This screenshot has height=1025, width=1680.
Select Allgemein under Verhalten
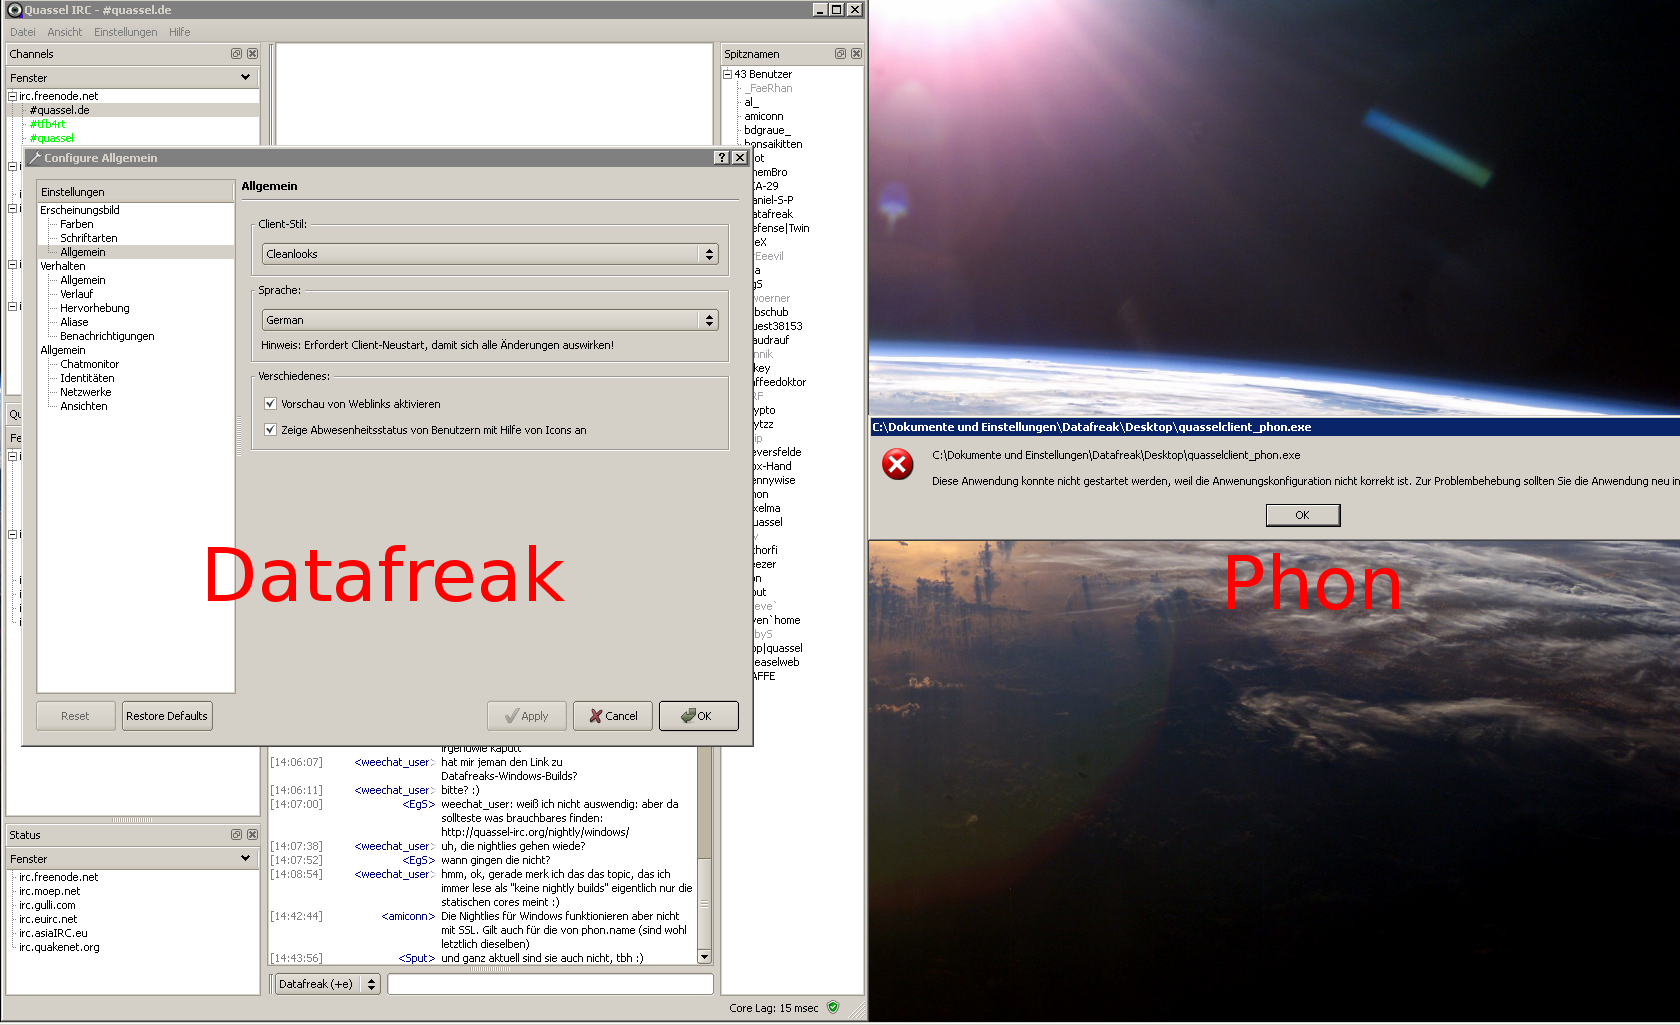click(x=83, y=280)
